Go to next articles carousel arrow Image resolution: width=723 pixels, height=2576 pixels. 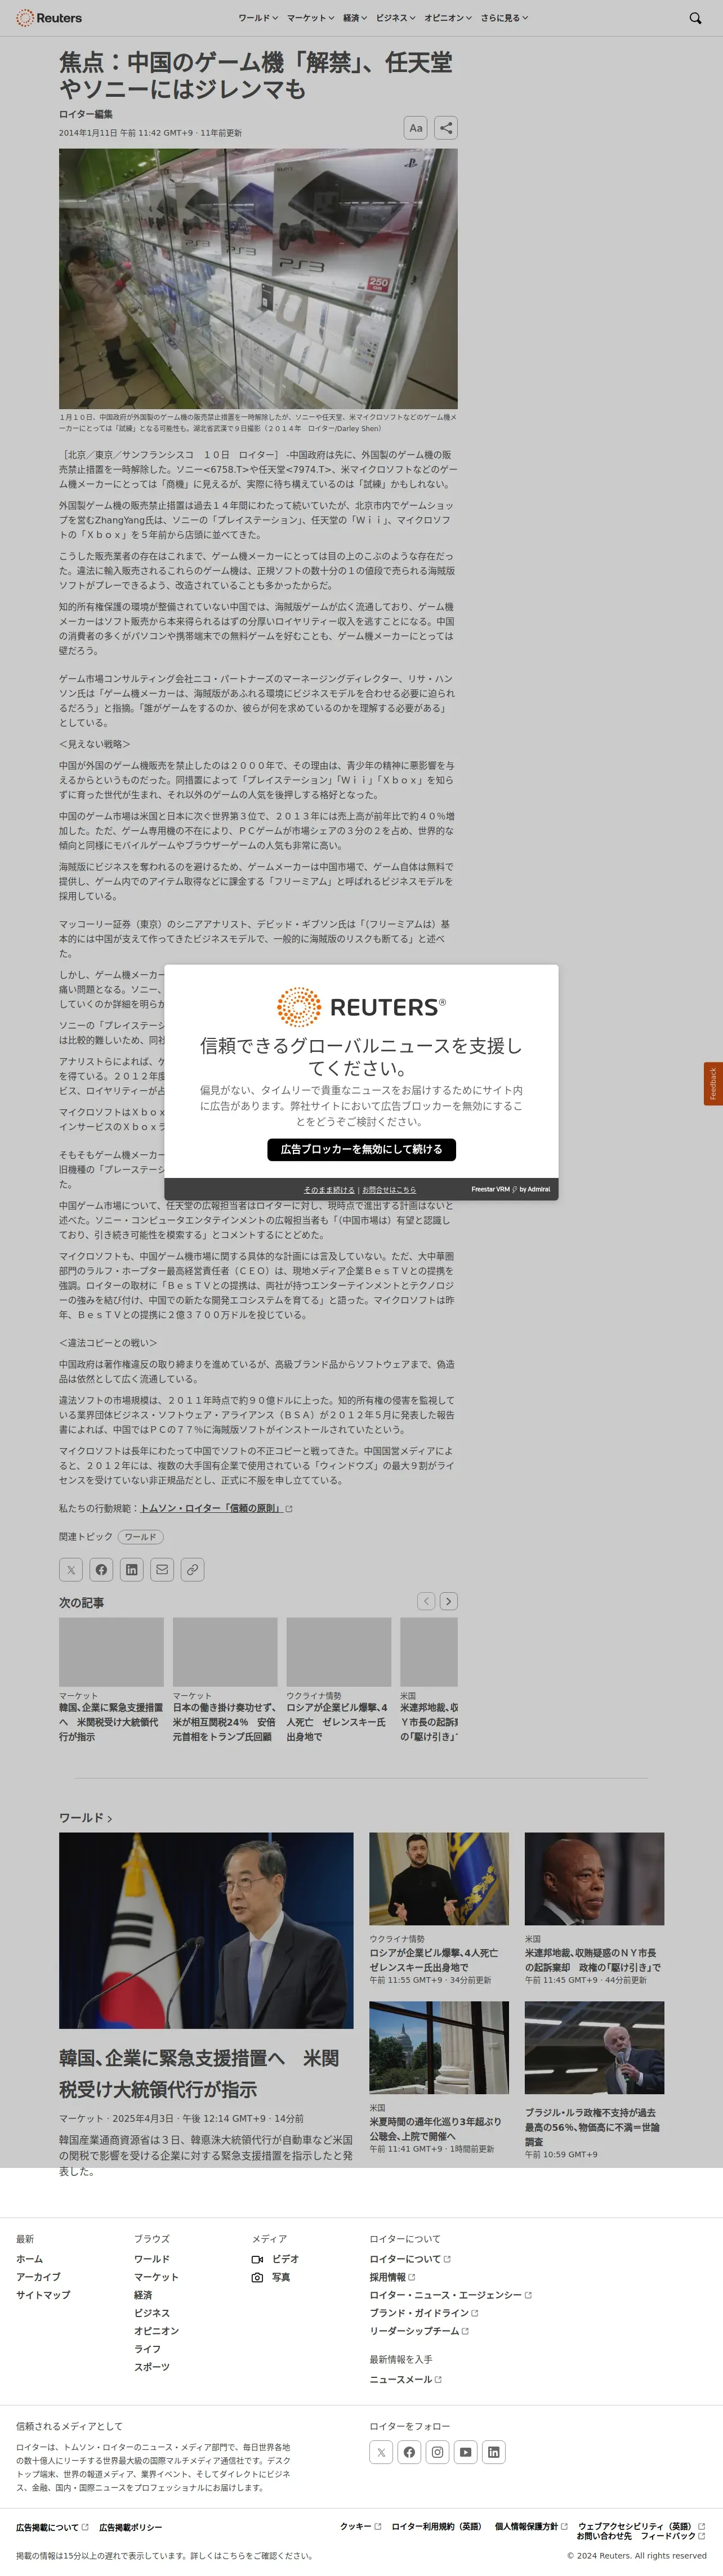point(449,1601)
